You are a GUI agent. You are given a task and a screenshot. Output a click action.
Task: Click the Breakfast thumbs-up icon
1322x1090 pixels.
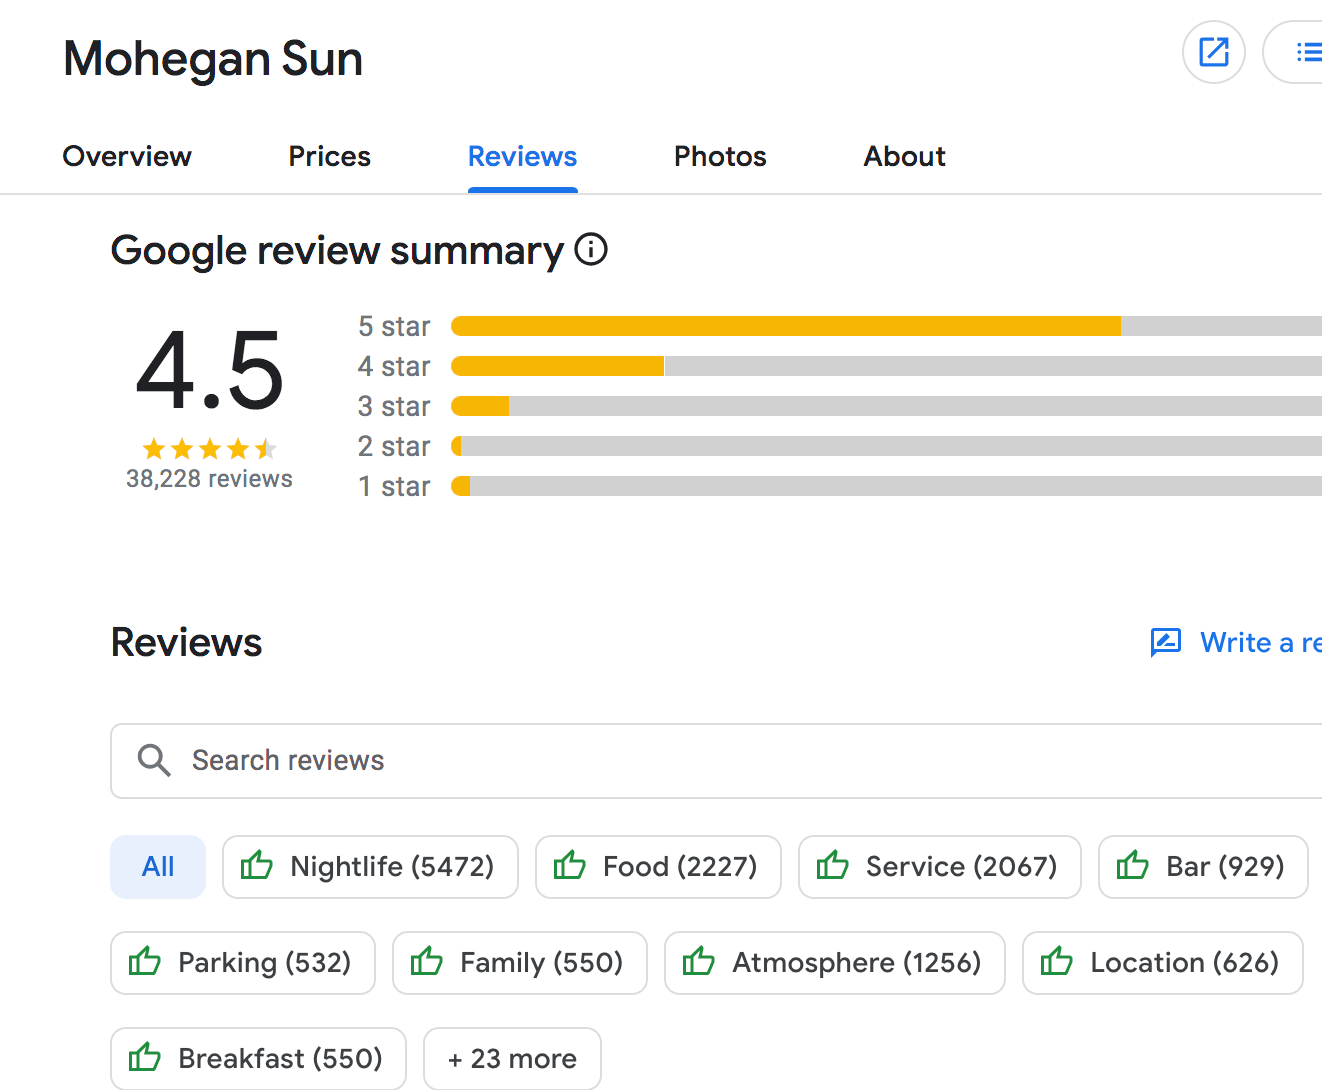point(145,1057)
